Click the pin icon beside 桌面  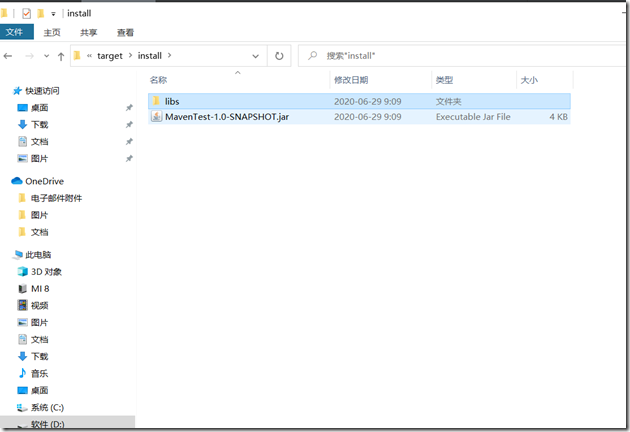click(129, 108)
